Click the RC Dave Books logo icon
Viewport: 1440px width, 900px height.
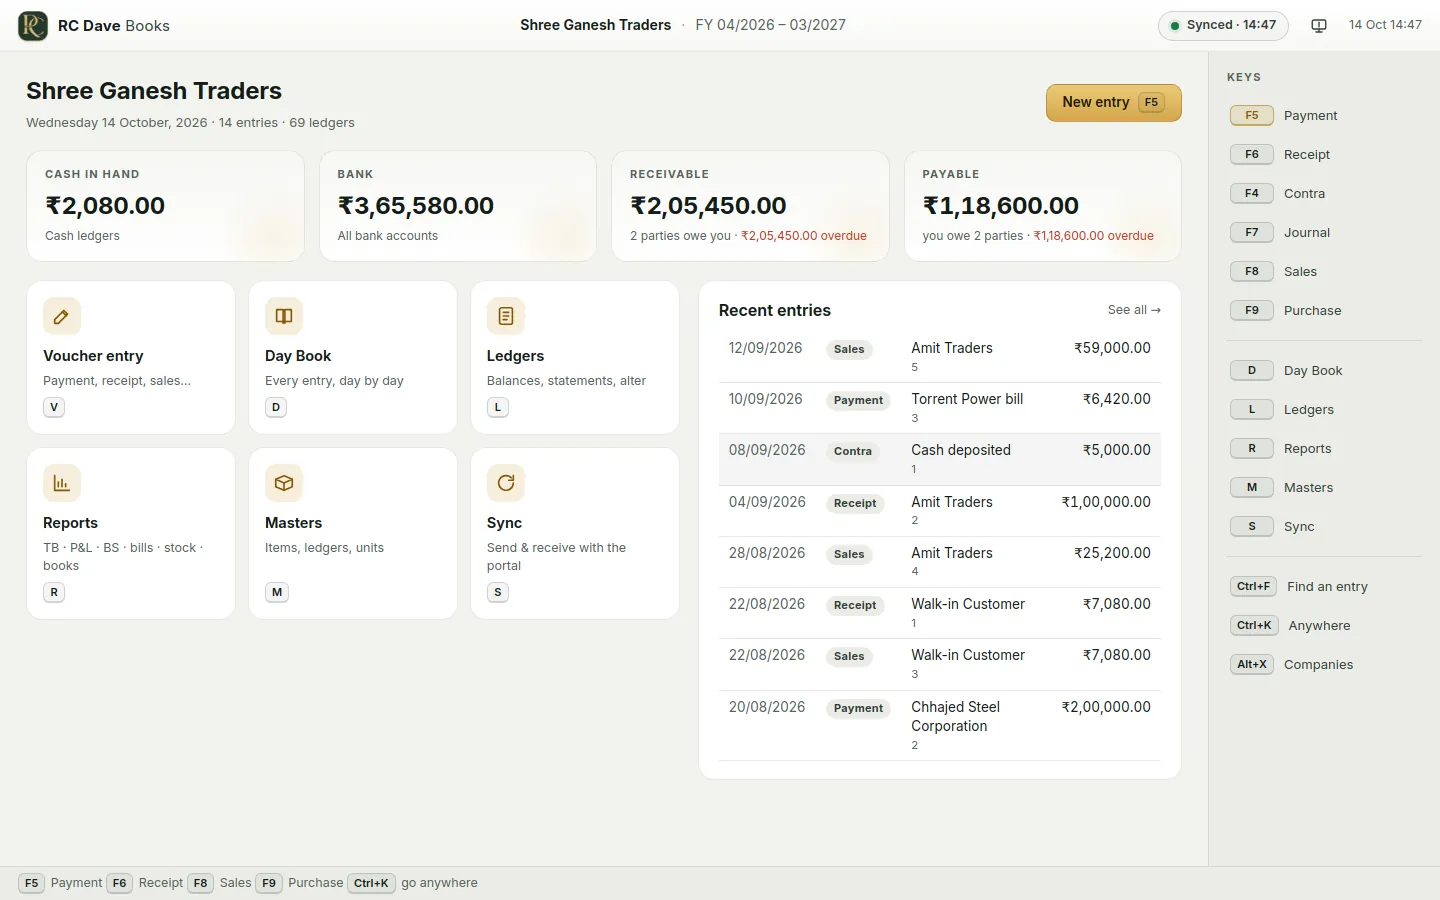pos(33,25)
